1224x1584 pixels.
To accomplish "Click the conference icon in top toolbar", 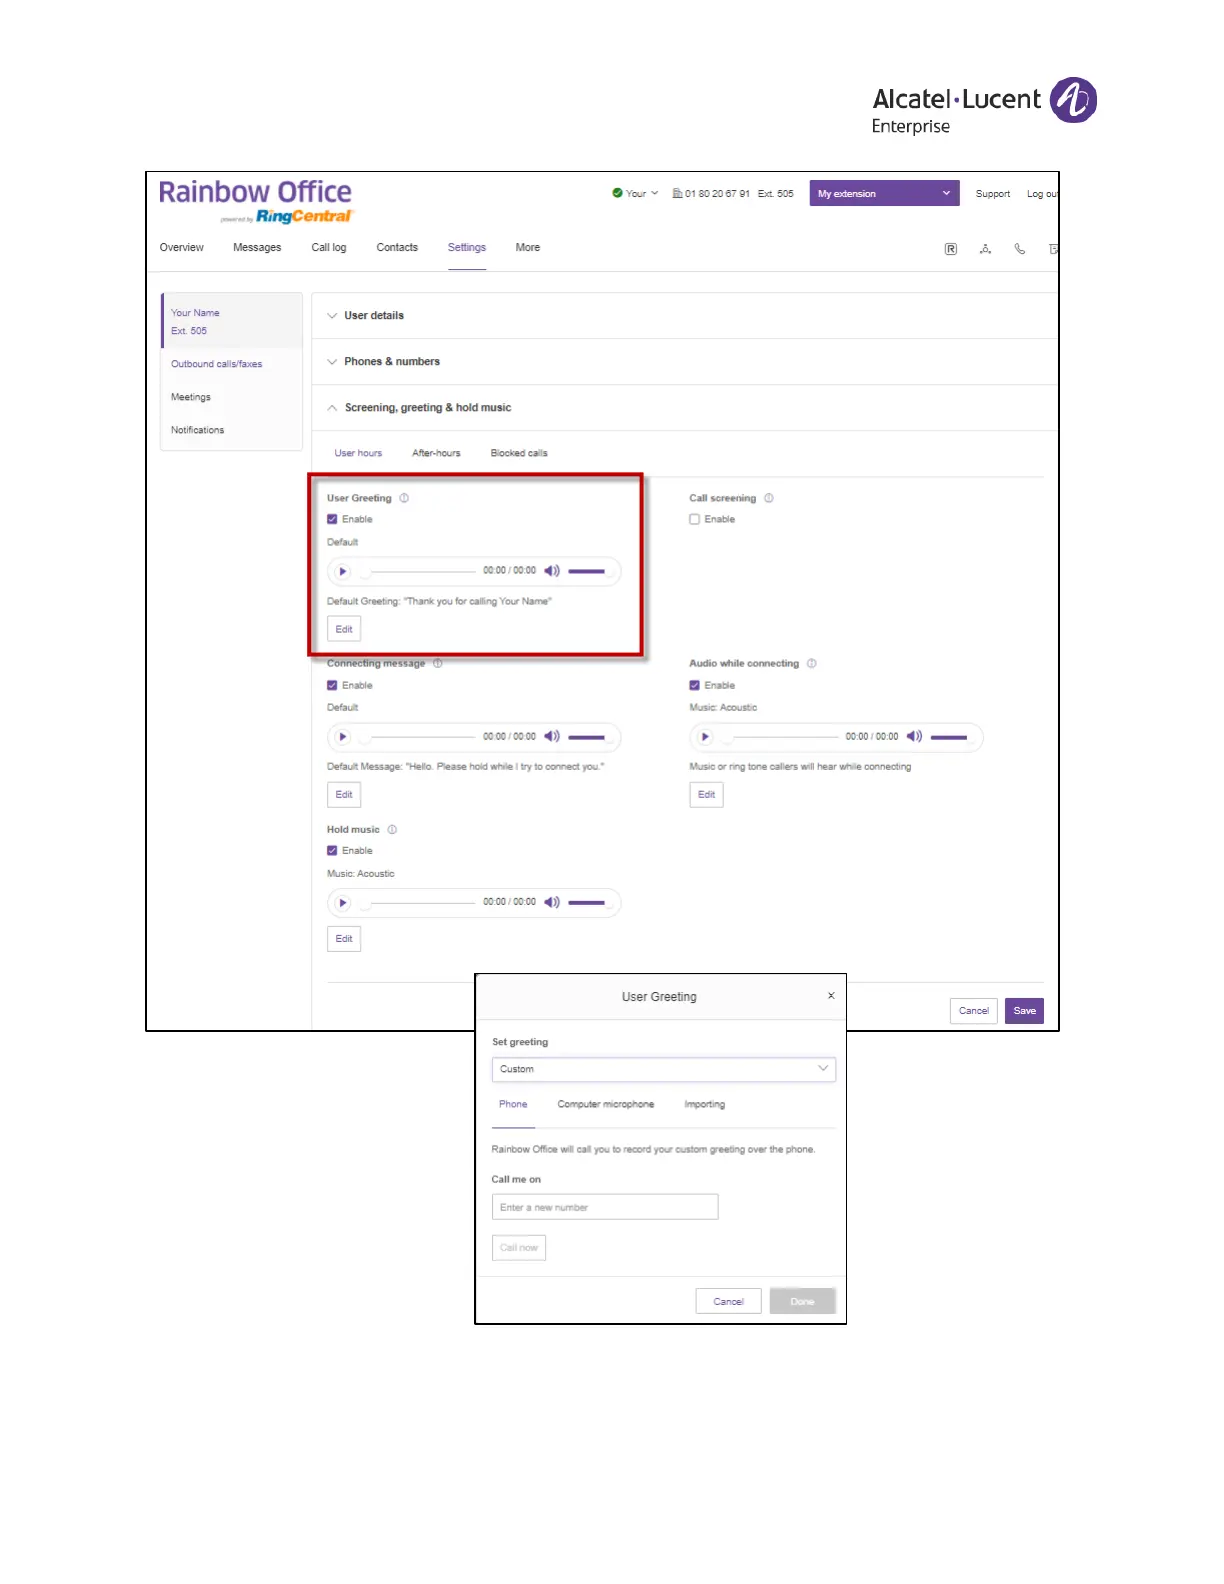I will click(985, 249).
